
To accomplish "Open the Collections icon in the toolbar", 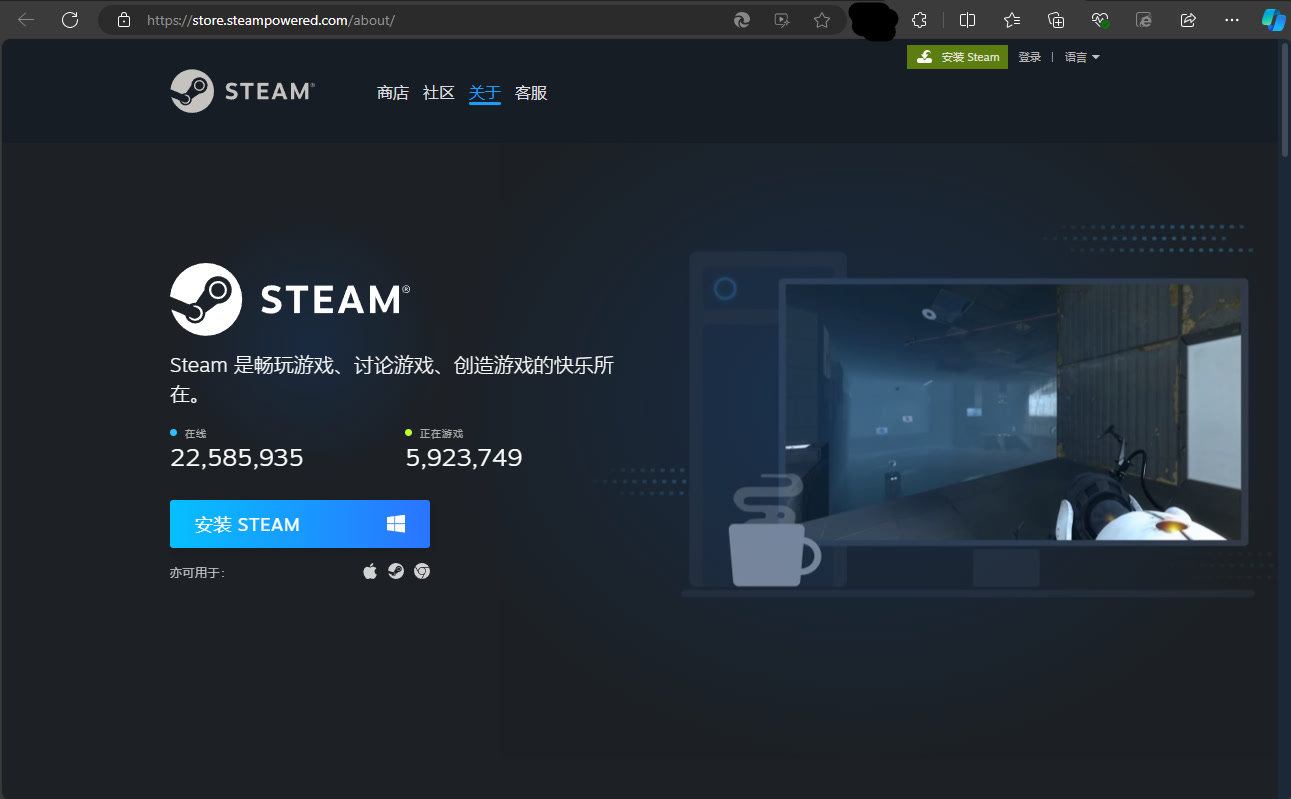I will tap(1056, 20).
